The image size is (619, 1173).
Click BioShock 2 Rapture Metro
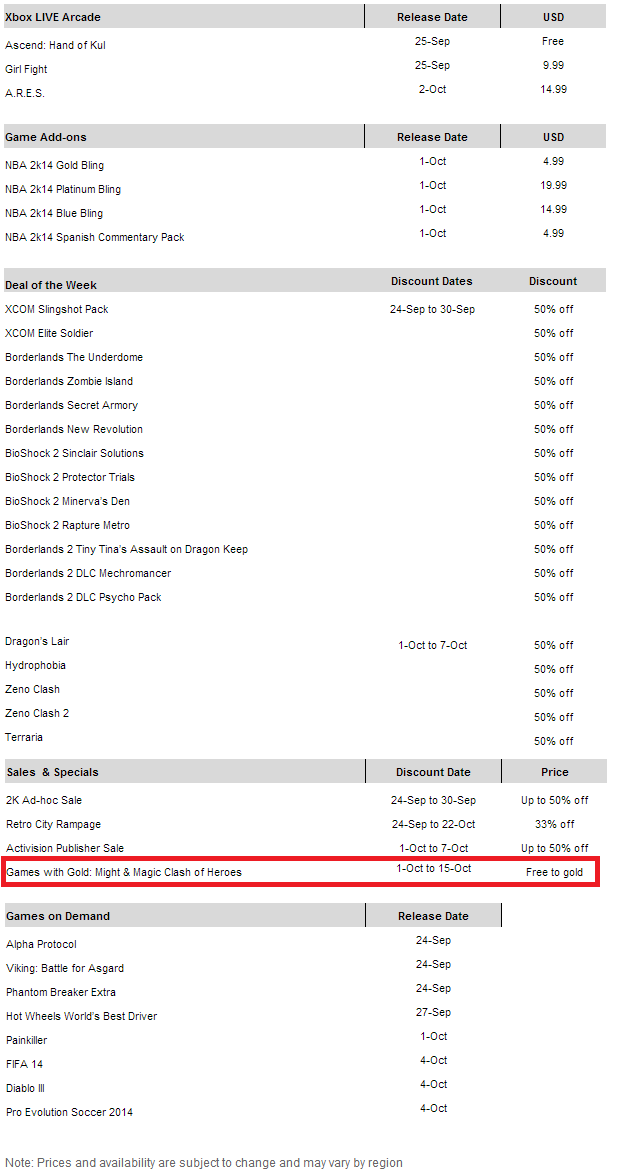[x=67, y=524]
